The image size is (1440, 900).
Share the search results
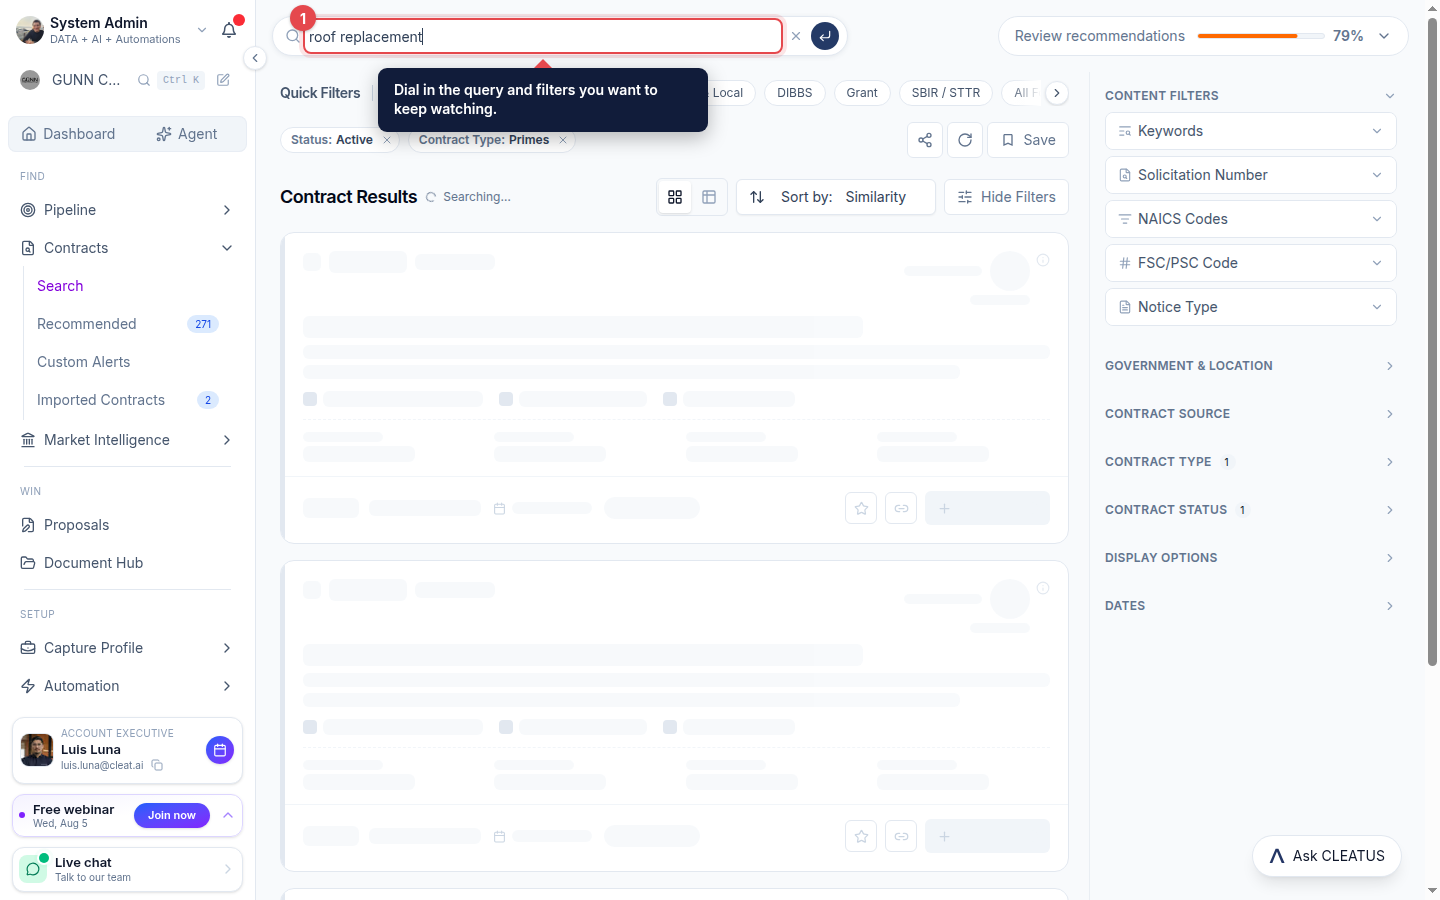pos(925,140)
